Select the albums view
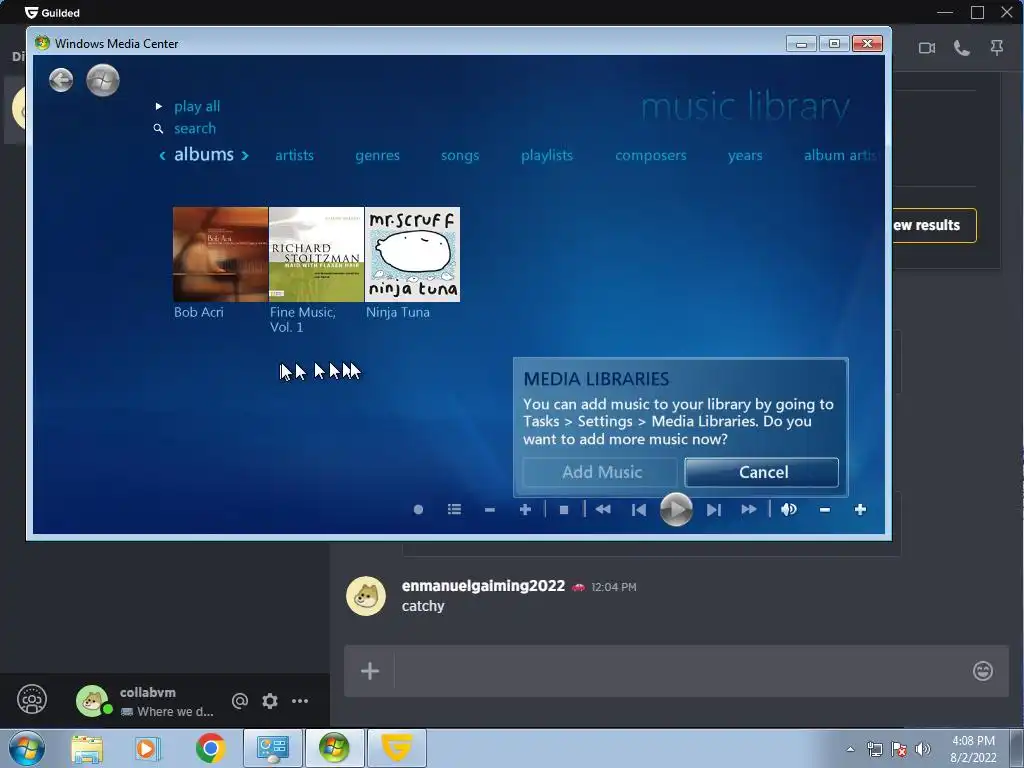Viewport: 1024px width, 768px height. point(204,154)
